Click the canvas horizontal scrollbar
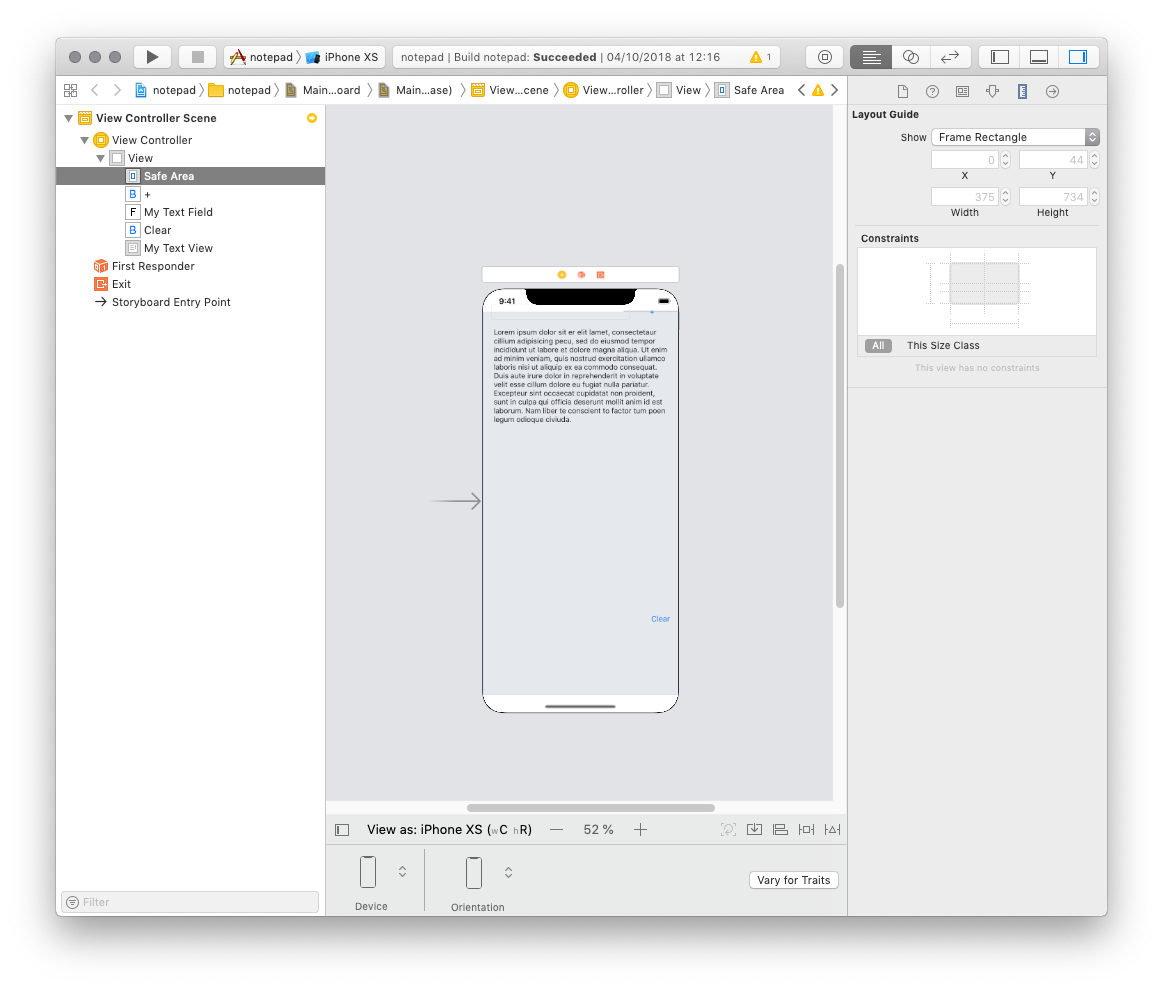This screenshot has height=990, width=1163. click(x=590, y=808)
